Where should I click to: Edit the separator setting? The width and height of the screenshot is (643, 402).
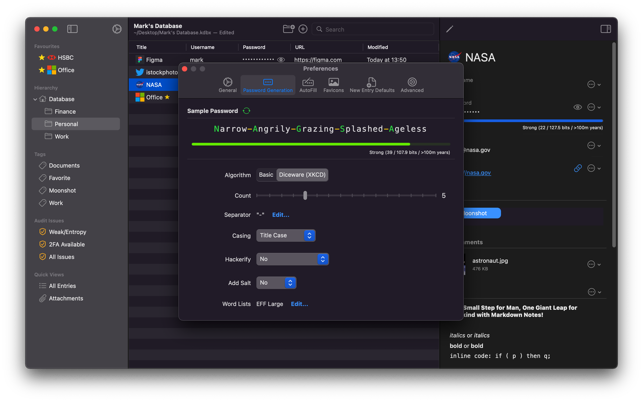(280, 215)
